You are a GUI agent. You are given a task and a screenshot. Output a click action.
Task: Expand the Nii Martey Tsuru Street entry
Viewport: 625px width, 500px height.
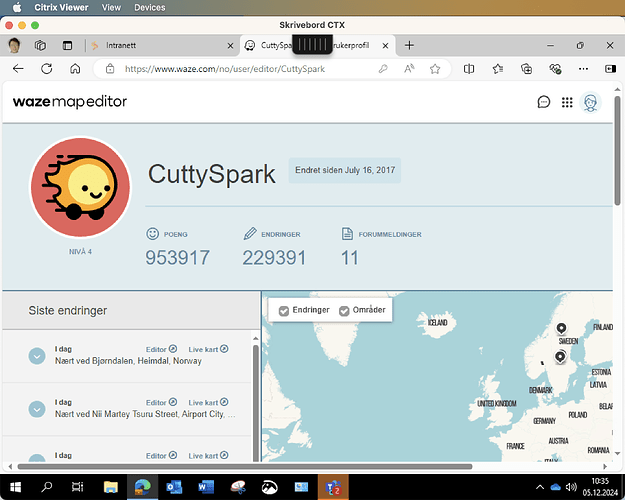(37, 409)
